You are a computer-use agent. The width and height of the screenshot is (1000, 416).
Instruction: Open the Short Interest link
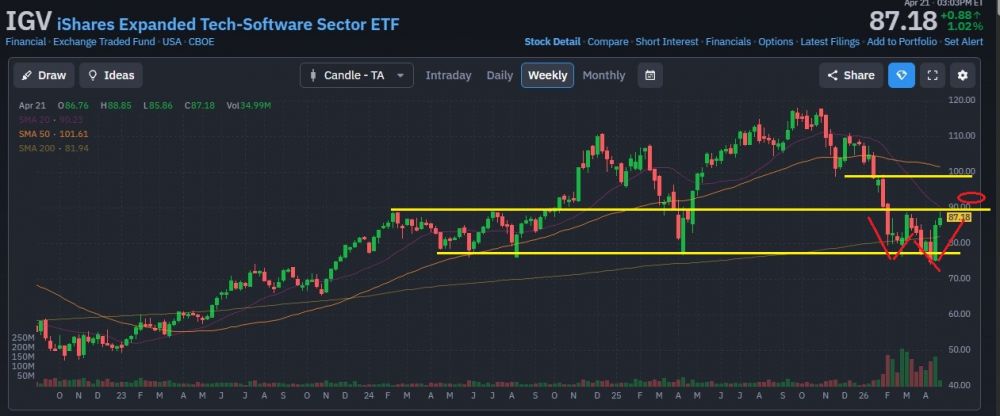[667, 41]
